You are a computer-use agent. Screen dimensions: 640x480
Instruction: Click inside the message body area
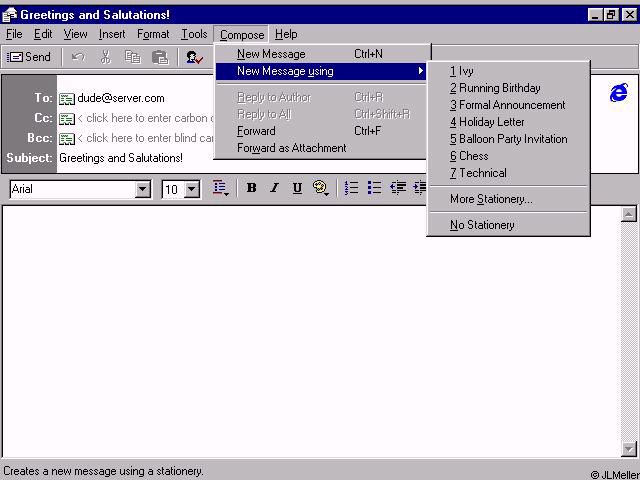click(x=311, y=331)
